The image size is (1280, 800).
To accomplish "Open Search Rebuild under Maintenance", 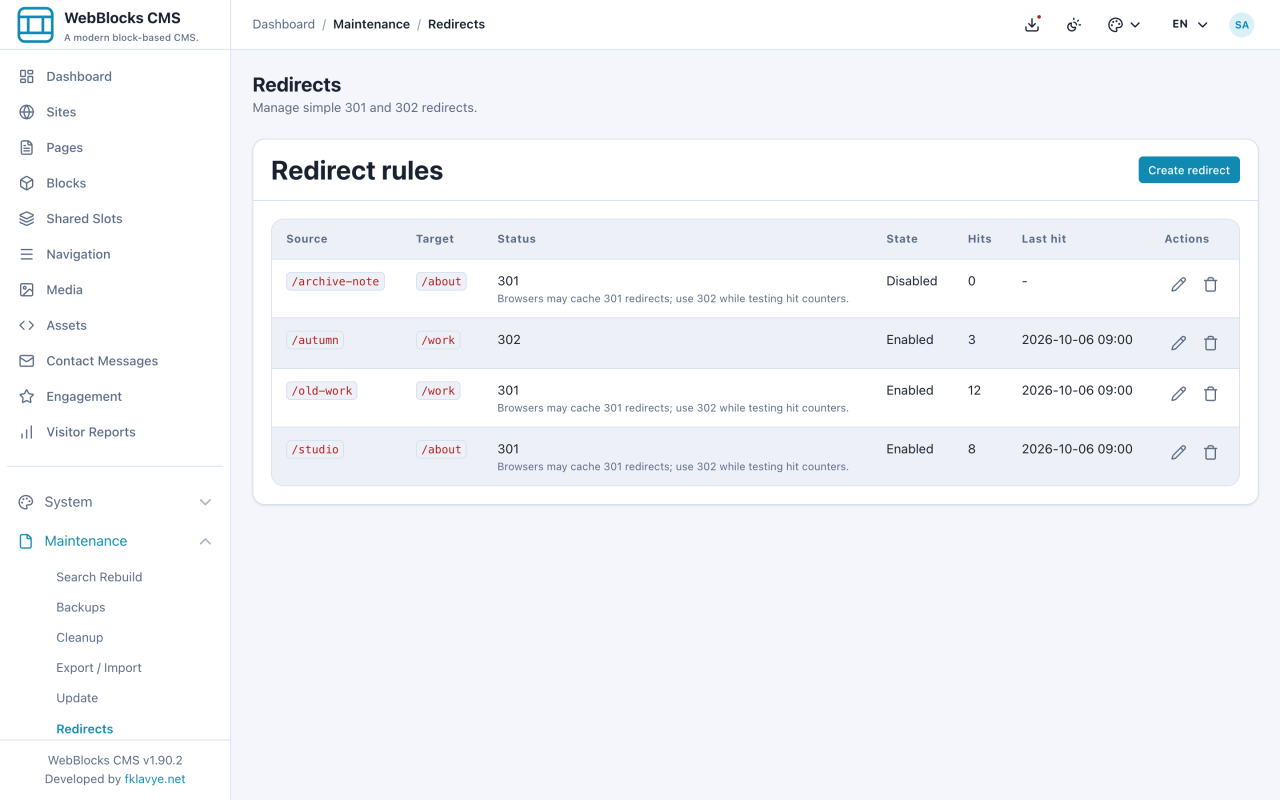I will [99, 577].
